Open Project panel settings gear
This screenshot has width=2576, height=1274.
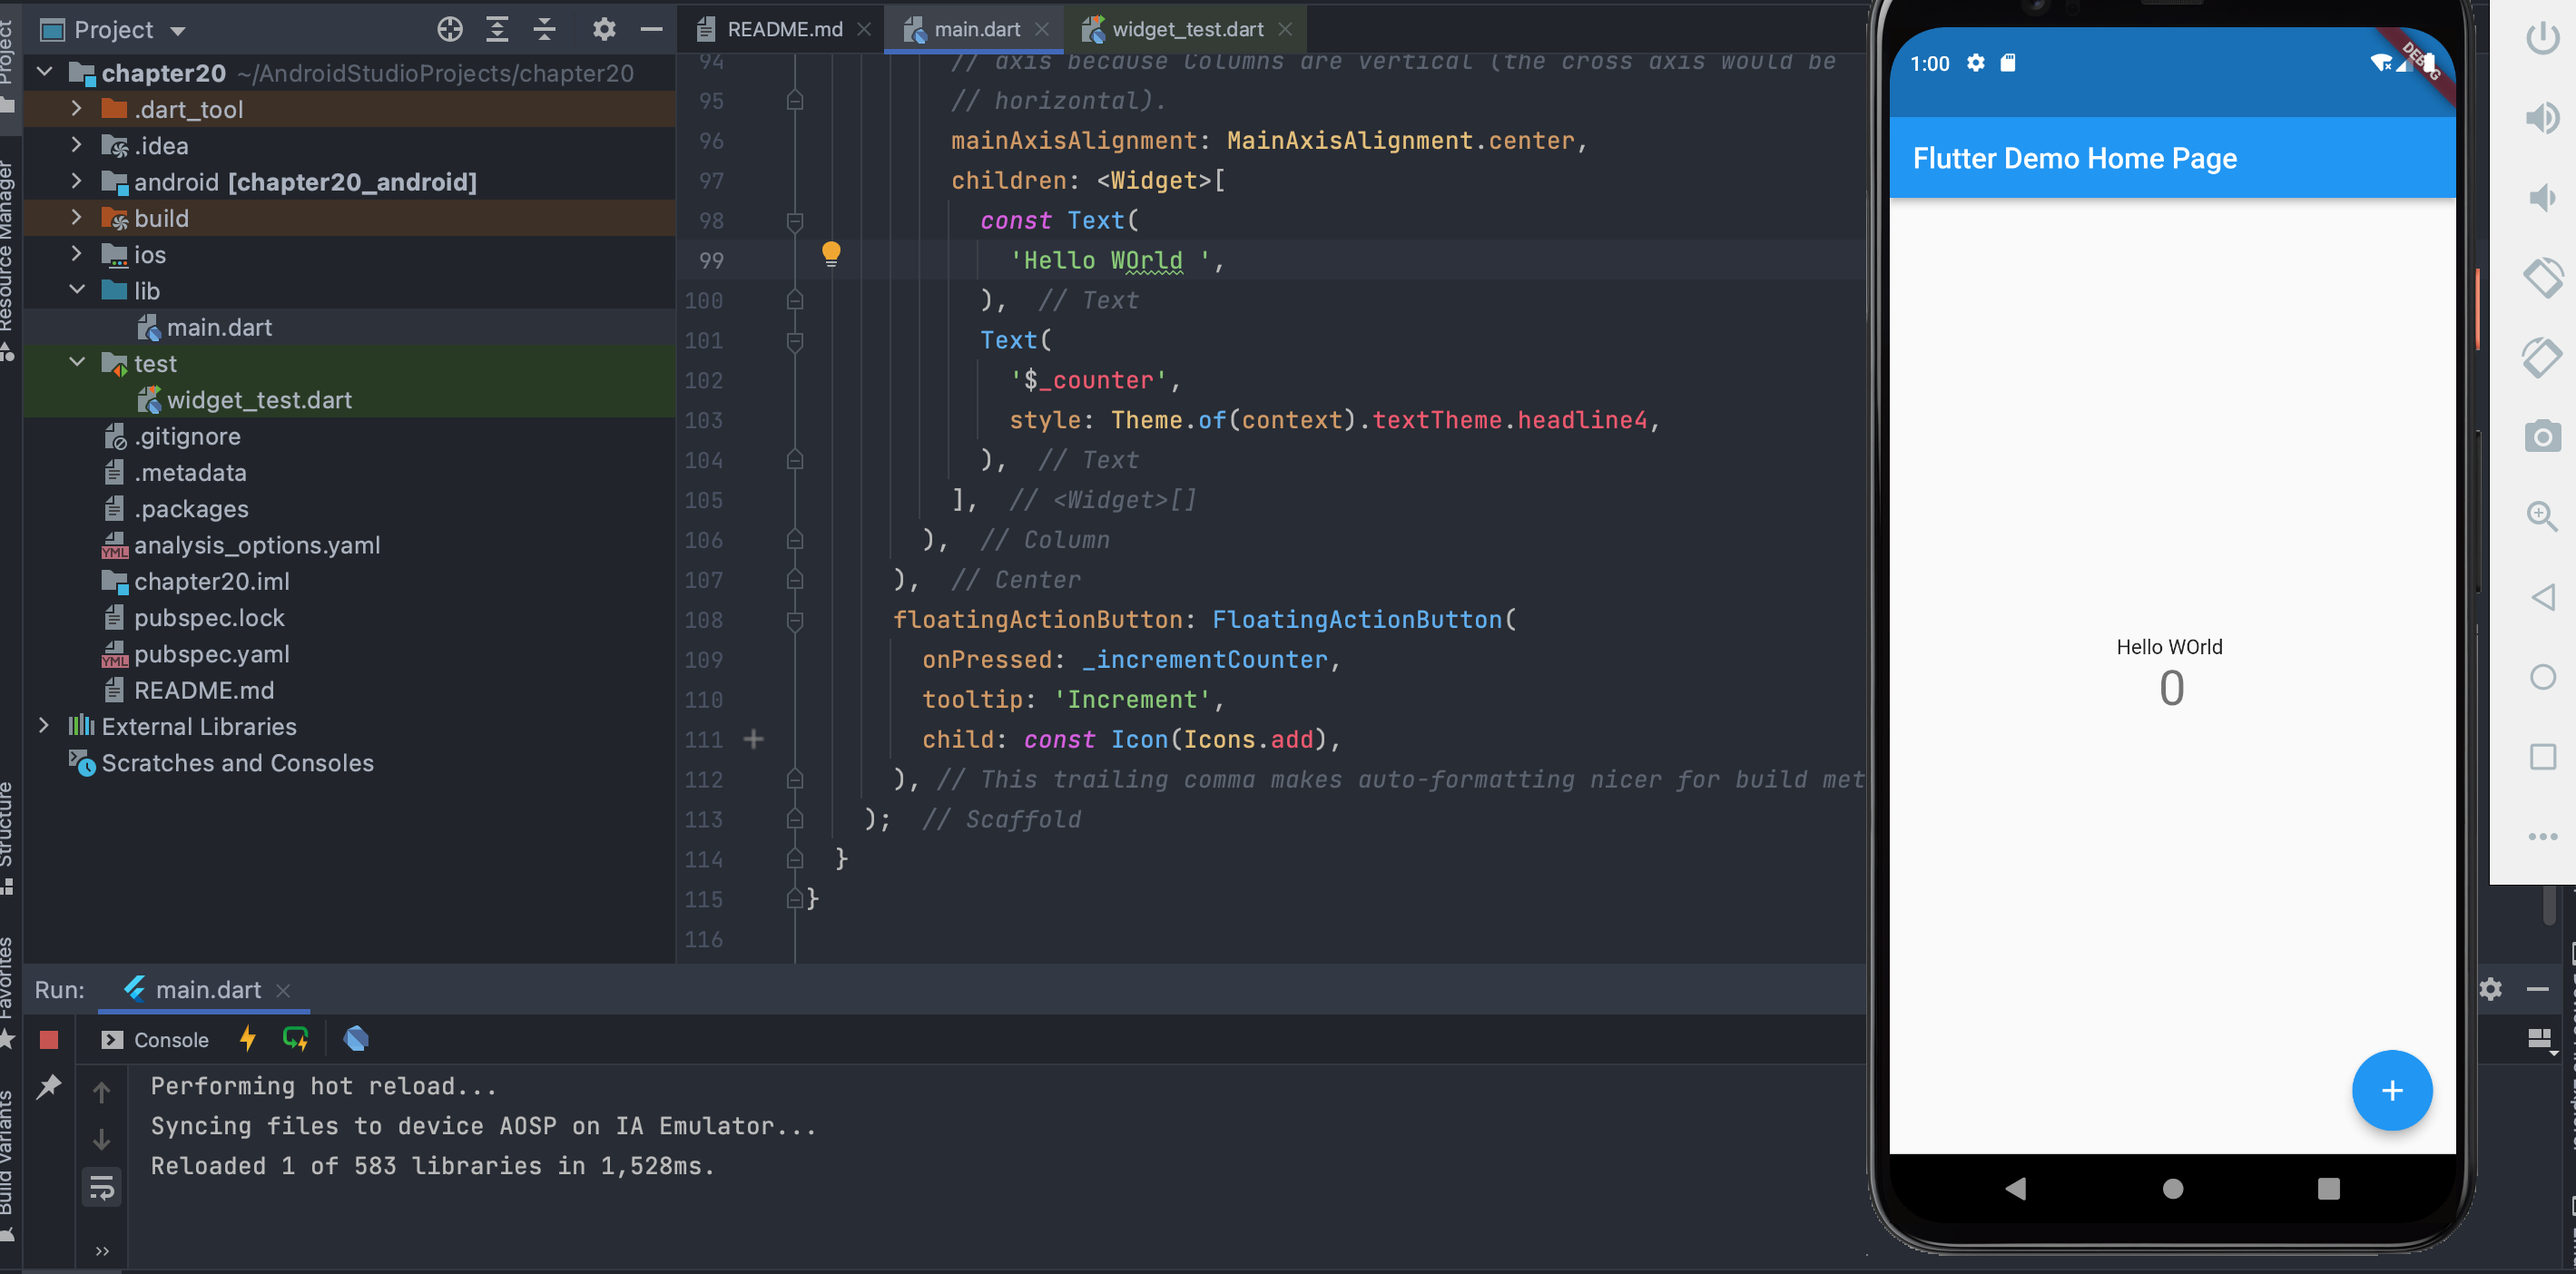tap(603, 29)
